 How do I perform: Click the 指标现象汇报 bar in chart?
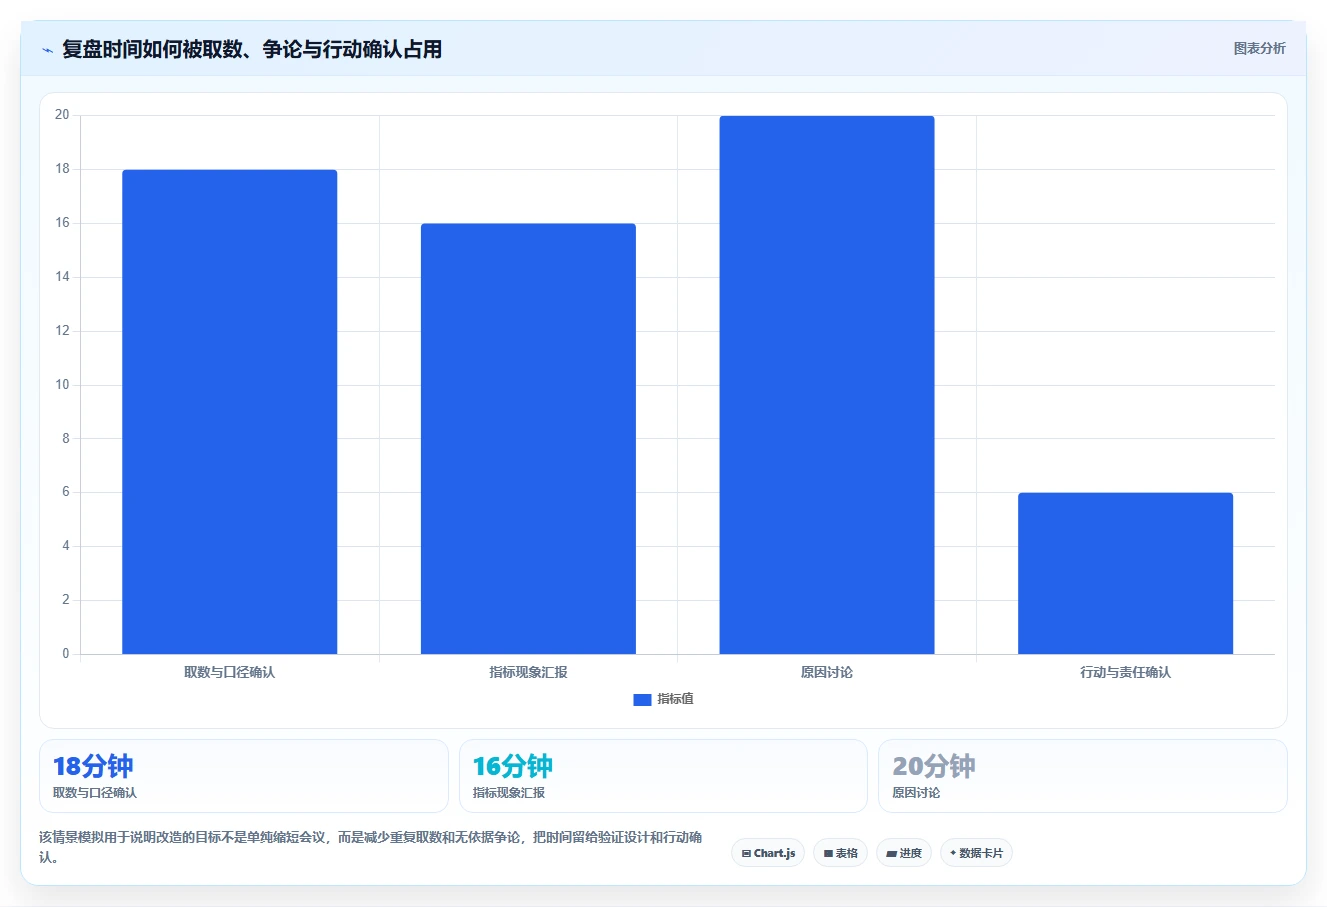tap(528, 439)
